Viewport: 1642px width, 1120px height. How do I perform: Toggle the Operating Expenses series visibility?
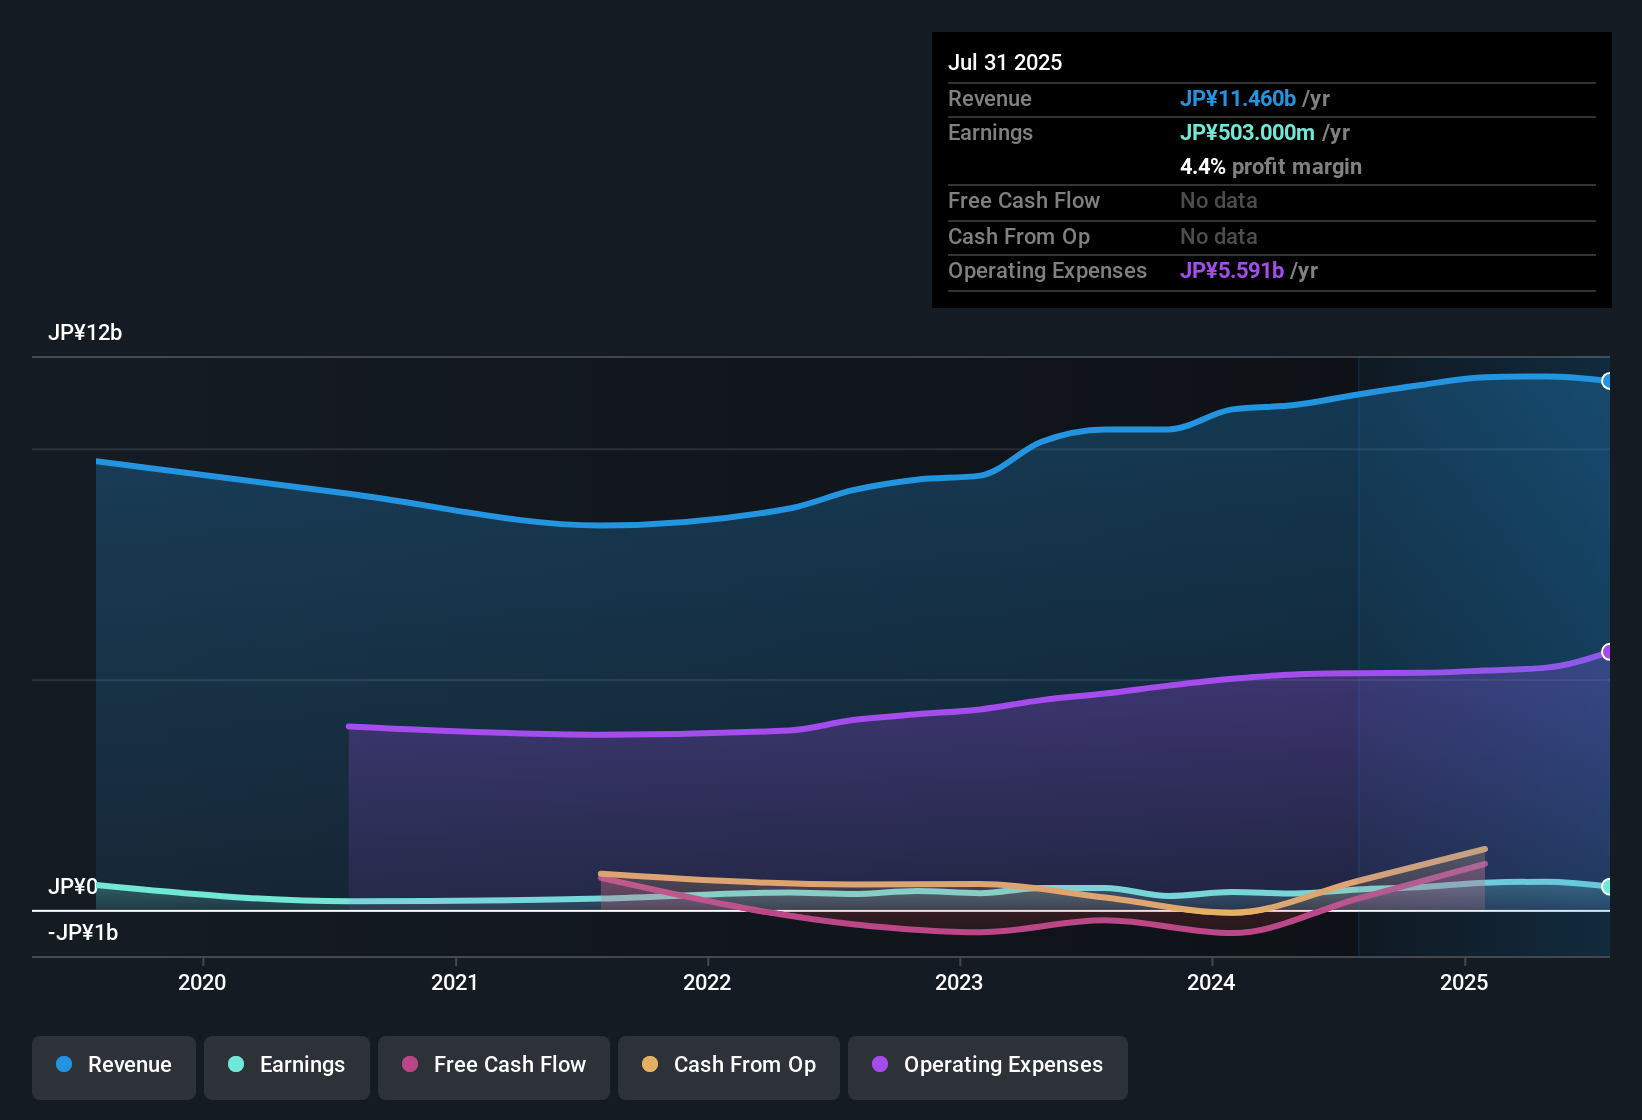[987, 1065]
